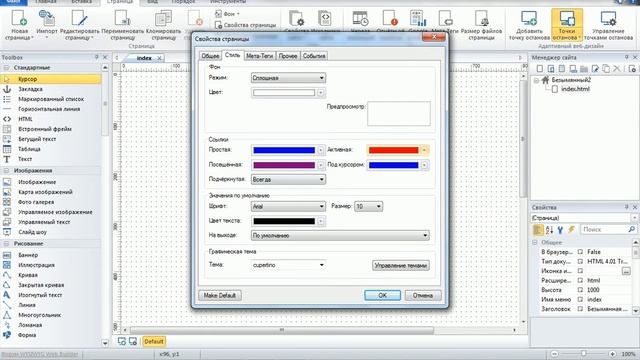Click the Make Default button
This screenshot has width=640, height=360.
(x=220, y=295)
